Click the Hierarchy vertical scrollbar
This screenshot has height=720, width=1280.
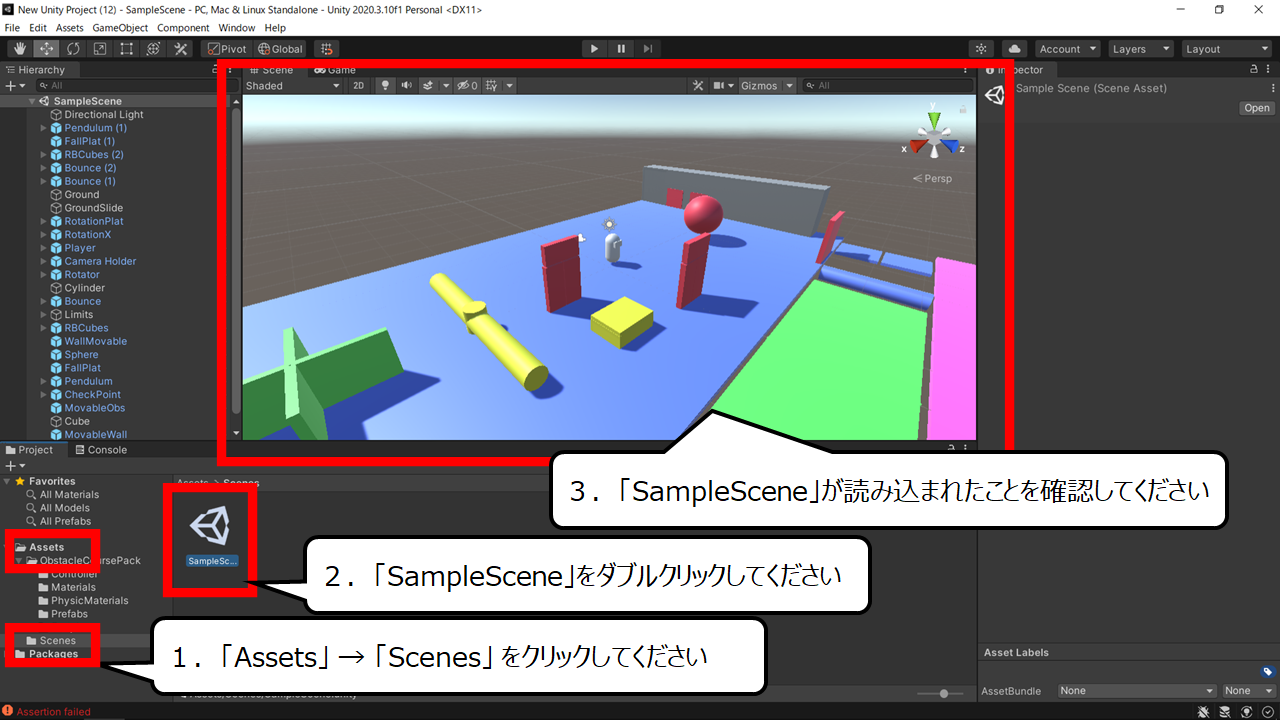coord(236,260)
